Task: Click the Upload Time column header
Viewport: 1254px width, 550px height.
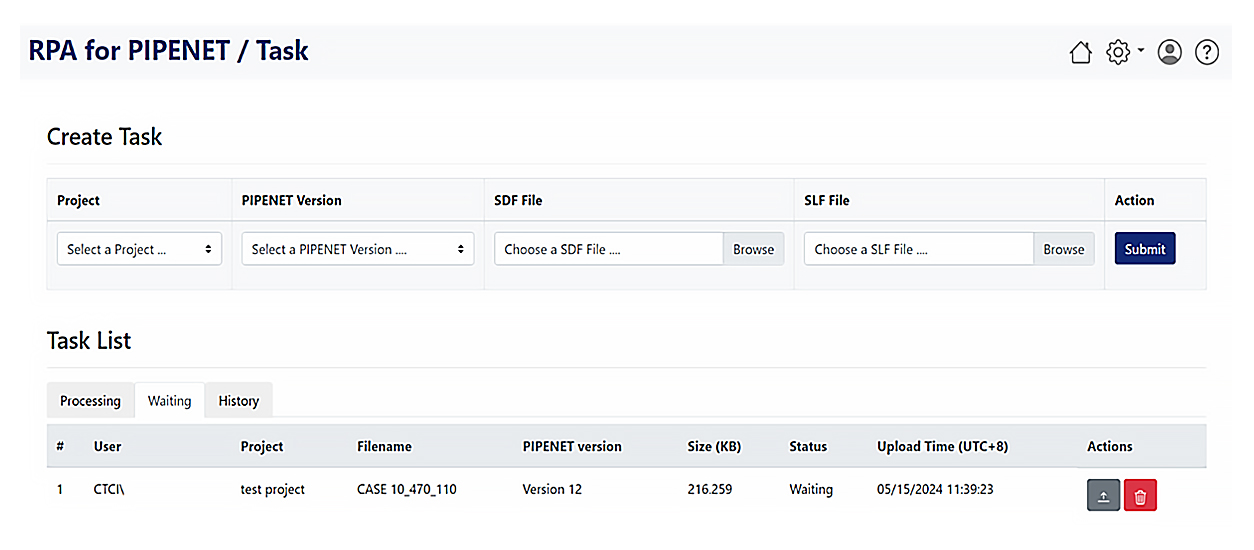Action: 949,446
